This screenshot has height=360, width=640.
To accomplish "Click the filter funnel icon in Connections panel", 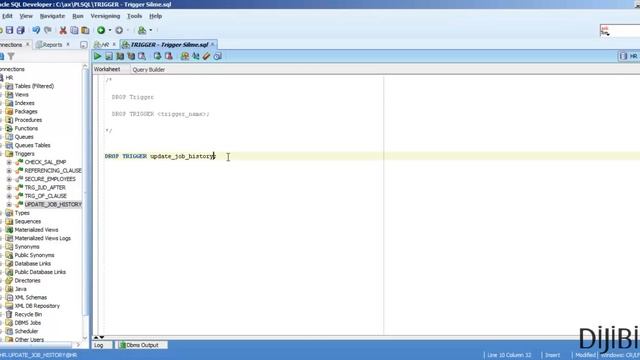I will point(11,56).
